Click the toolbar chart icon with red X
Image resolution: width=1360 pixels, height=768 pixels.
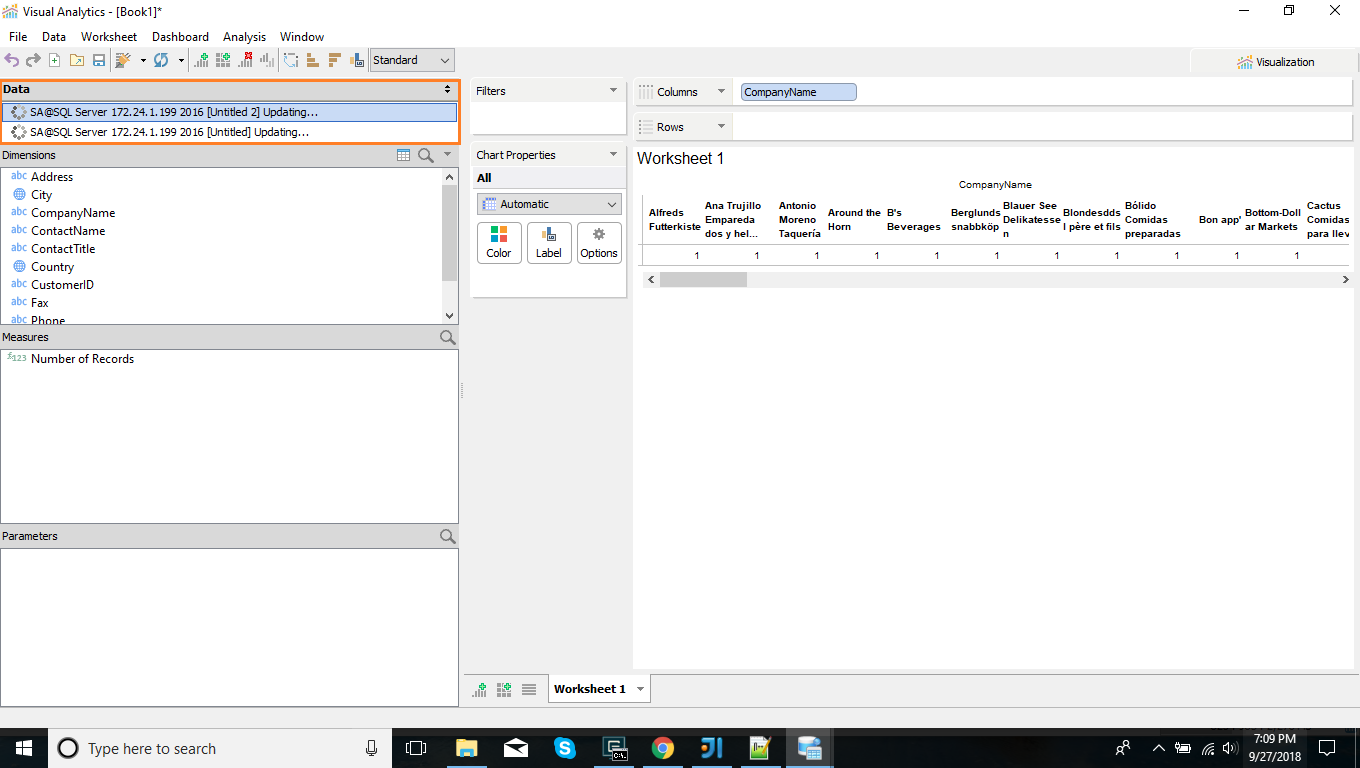point(245,60)
